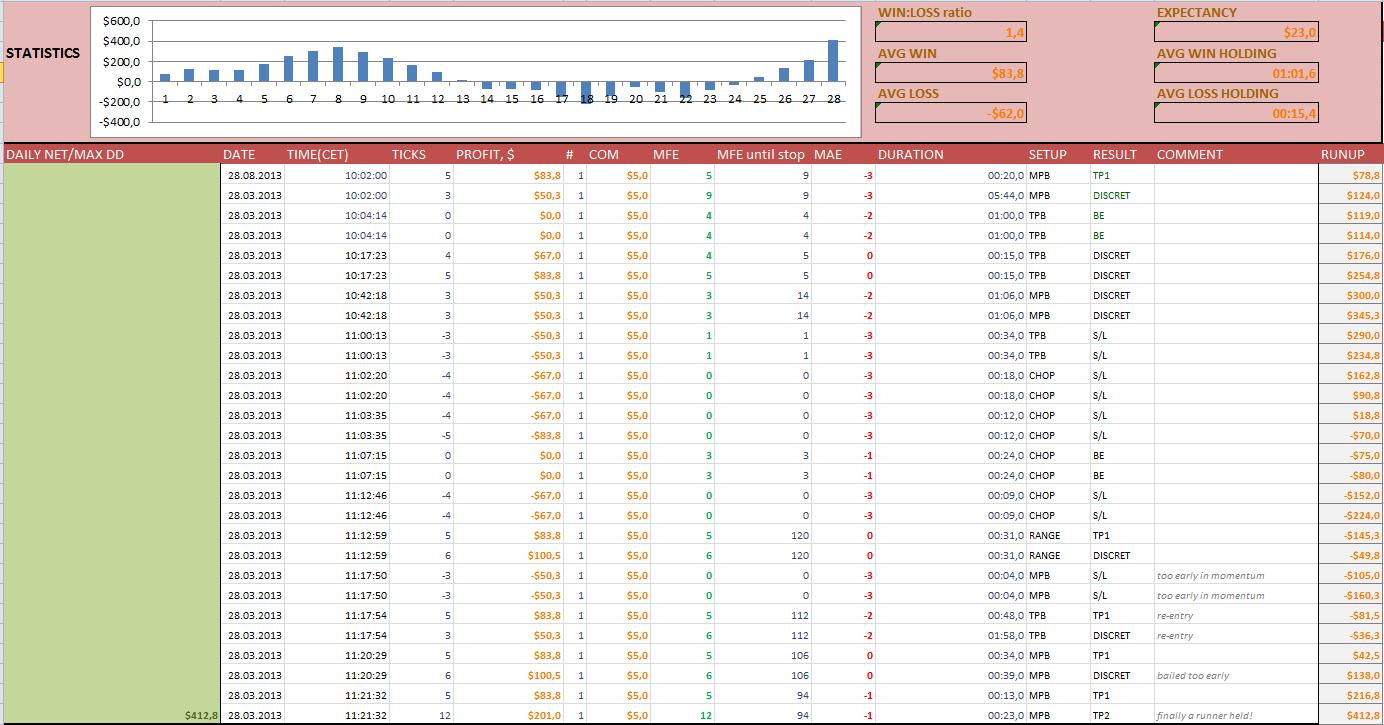Select the RUNUP cell -$145,3

pyautogui.click(x=1350, y=535)
